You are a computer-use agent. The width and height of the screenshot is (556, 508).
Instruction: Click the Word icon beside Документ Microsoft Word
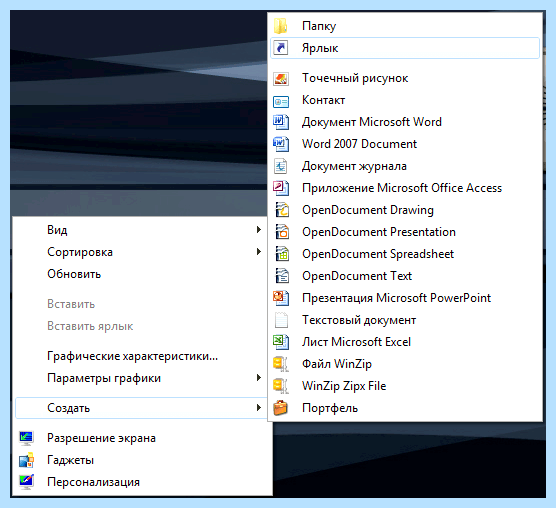[280, 122]
